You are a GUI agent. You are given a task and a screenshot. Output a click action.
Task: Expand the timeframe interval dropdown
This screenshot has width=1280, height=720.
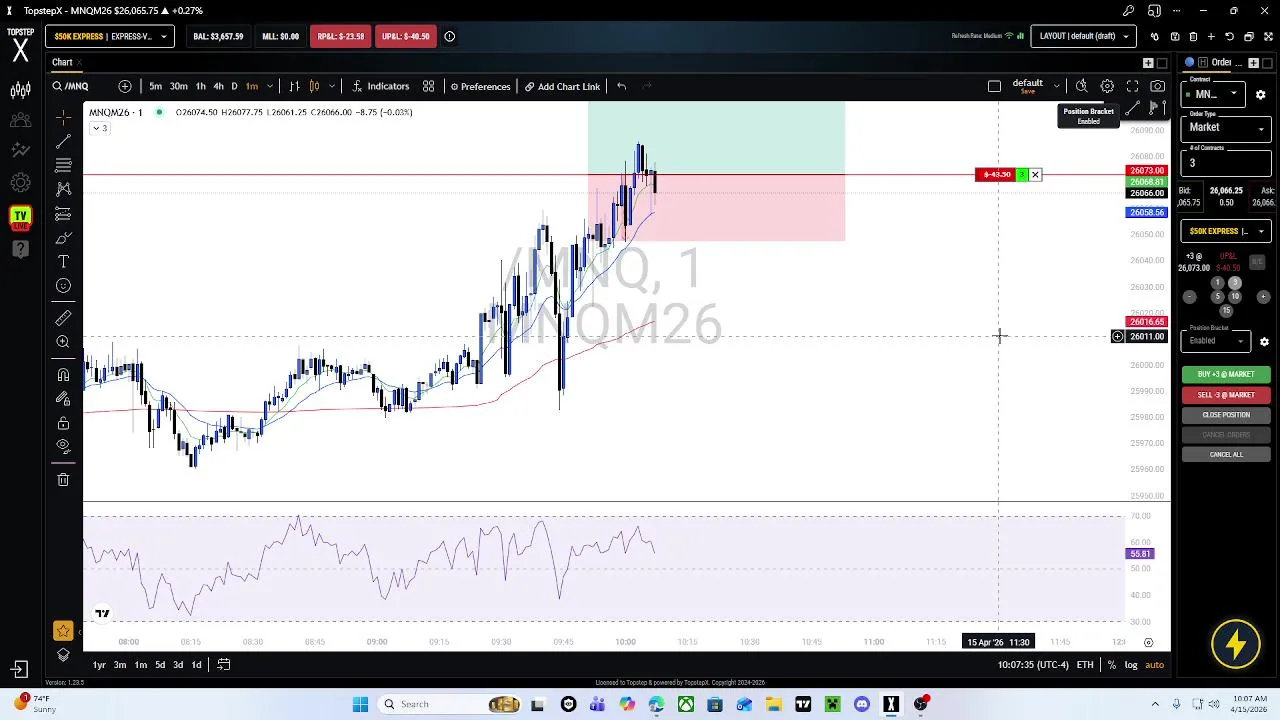[x=270, y=86]
